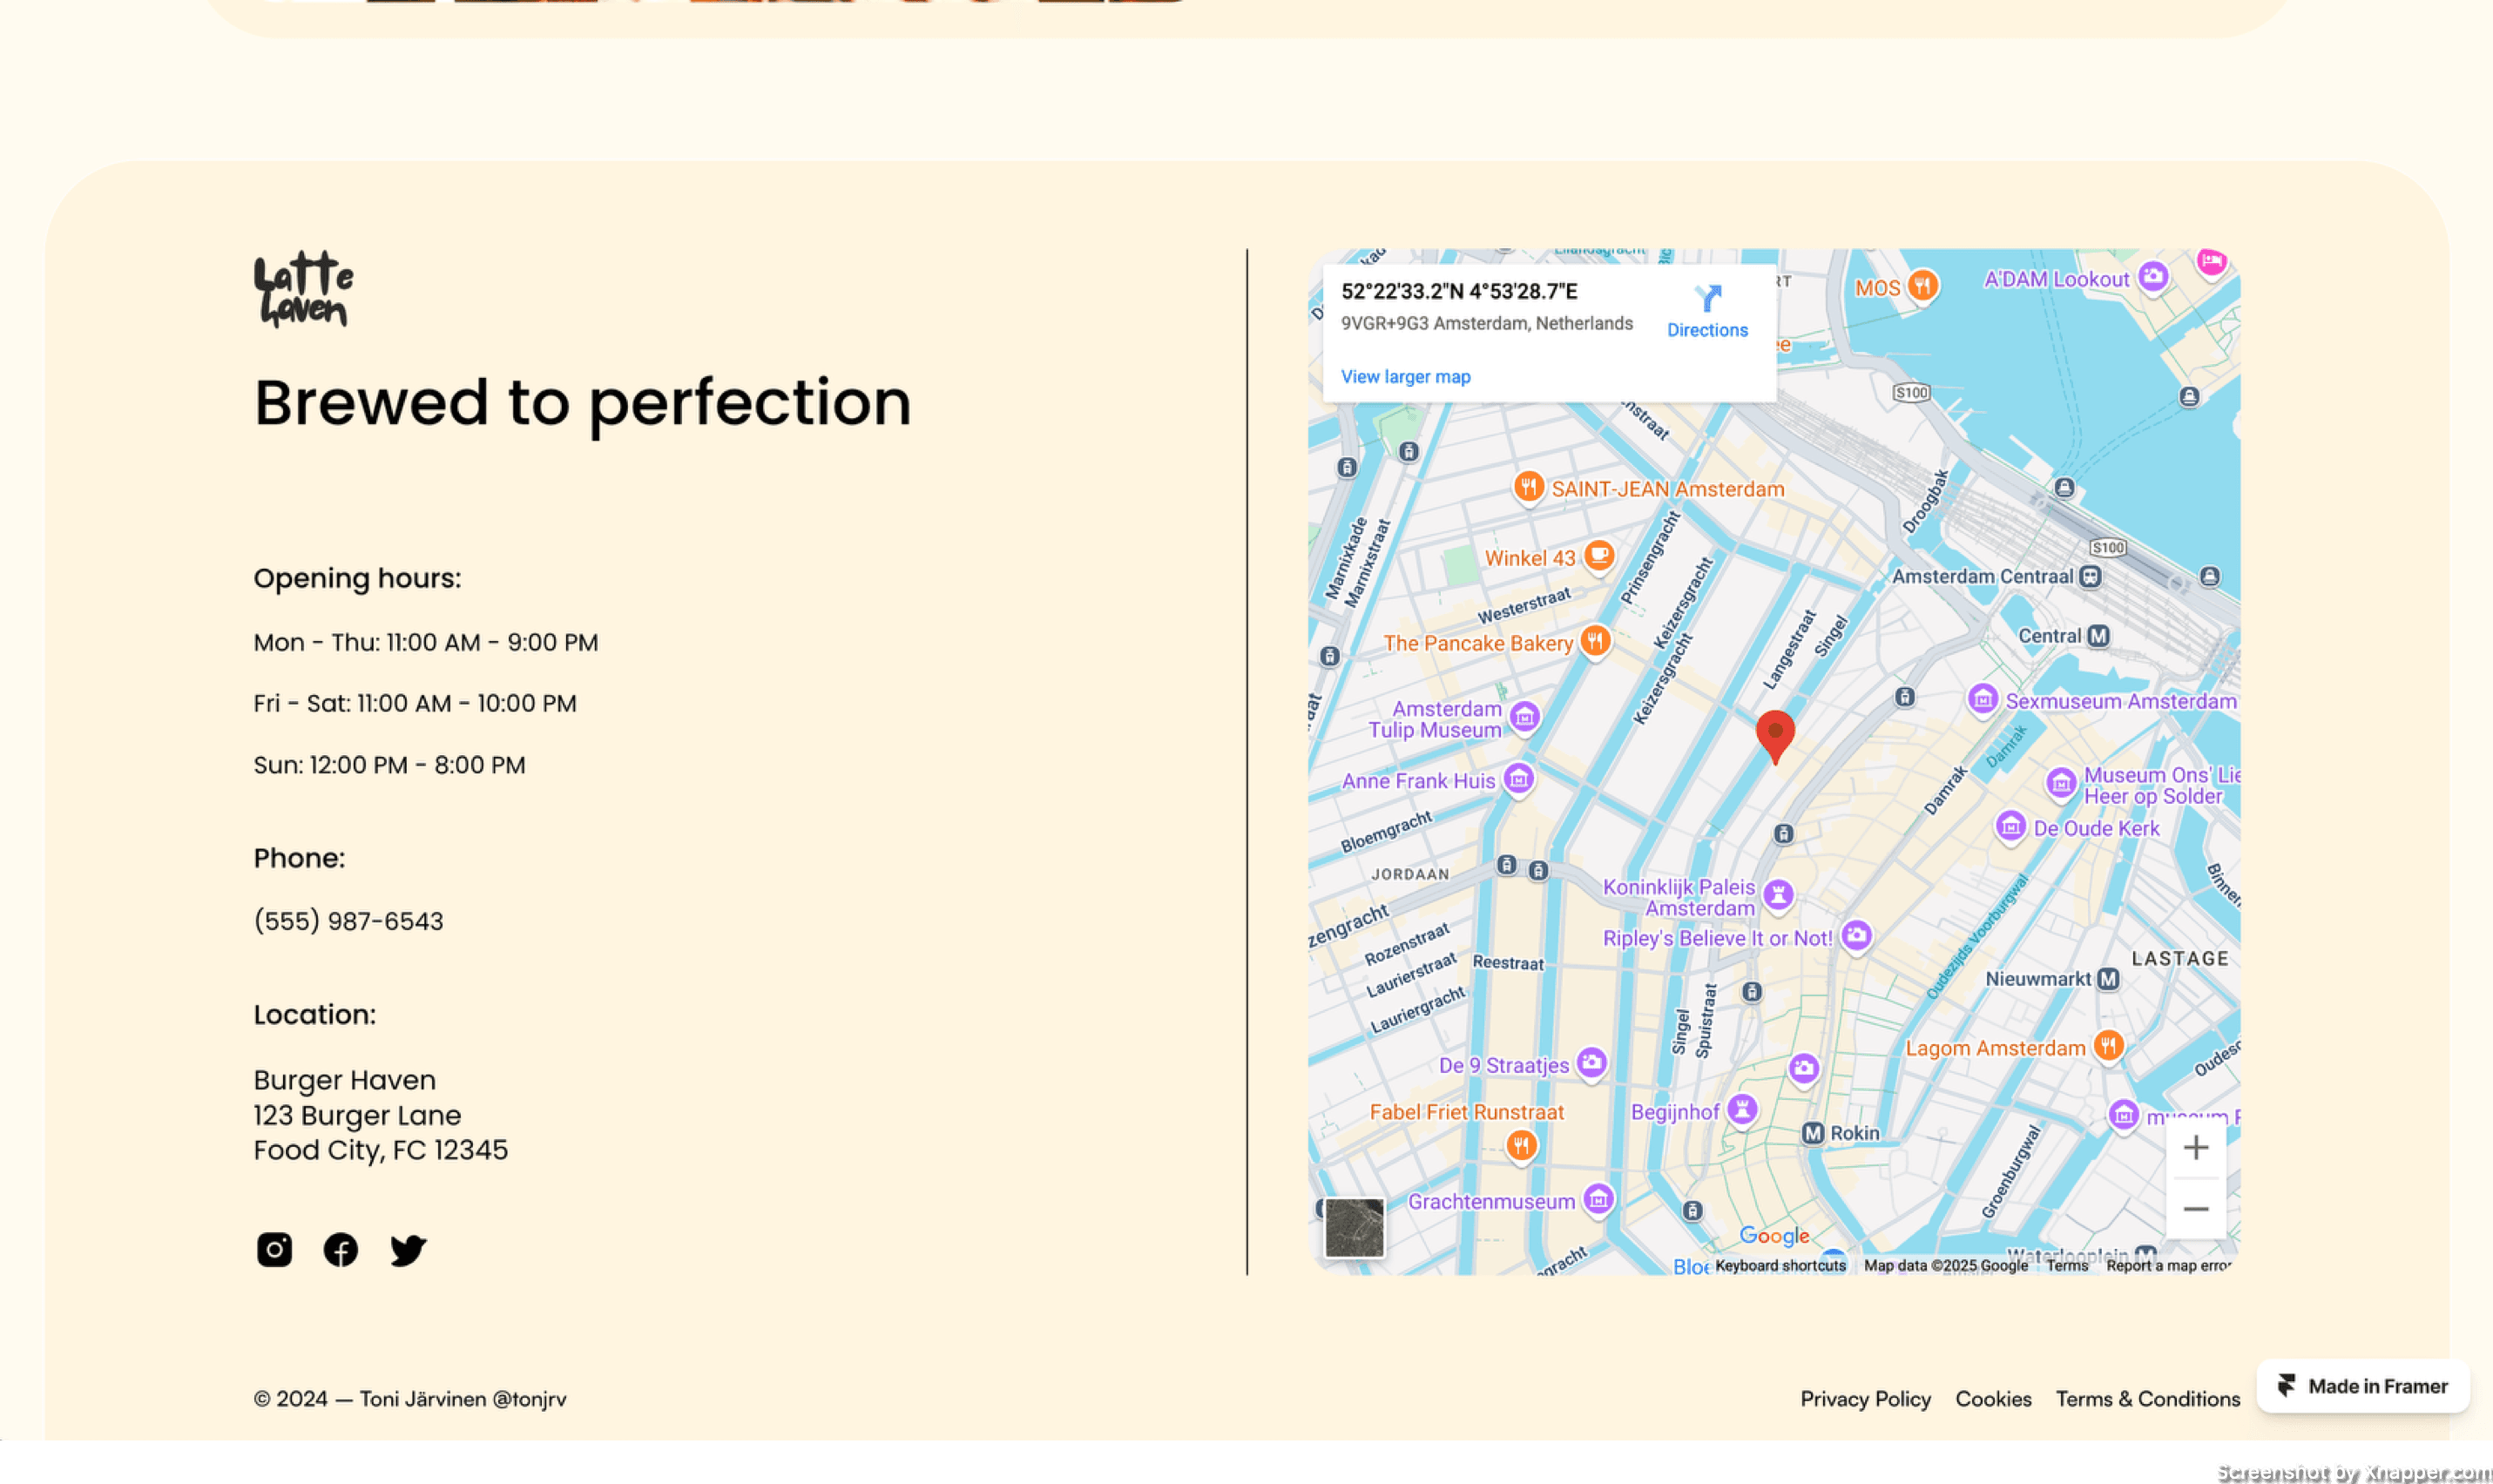Zoom in the map with plus button

point(2195,1147)
